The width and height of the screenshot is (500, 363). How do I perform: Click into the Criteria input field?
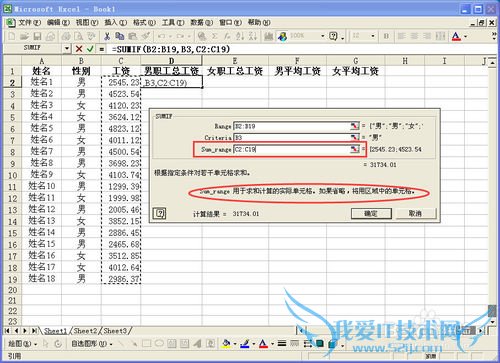point(292,137)
